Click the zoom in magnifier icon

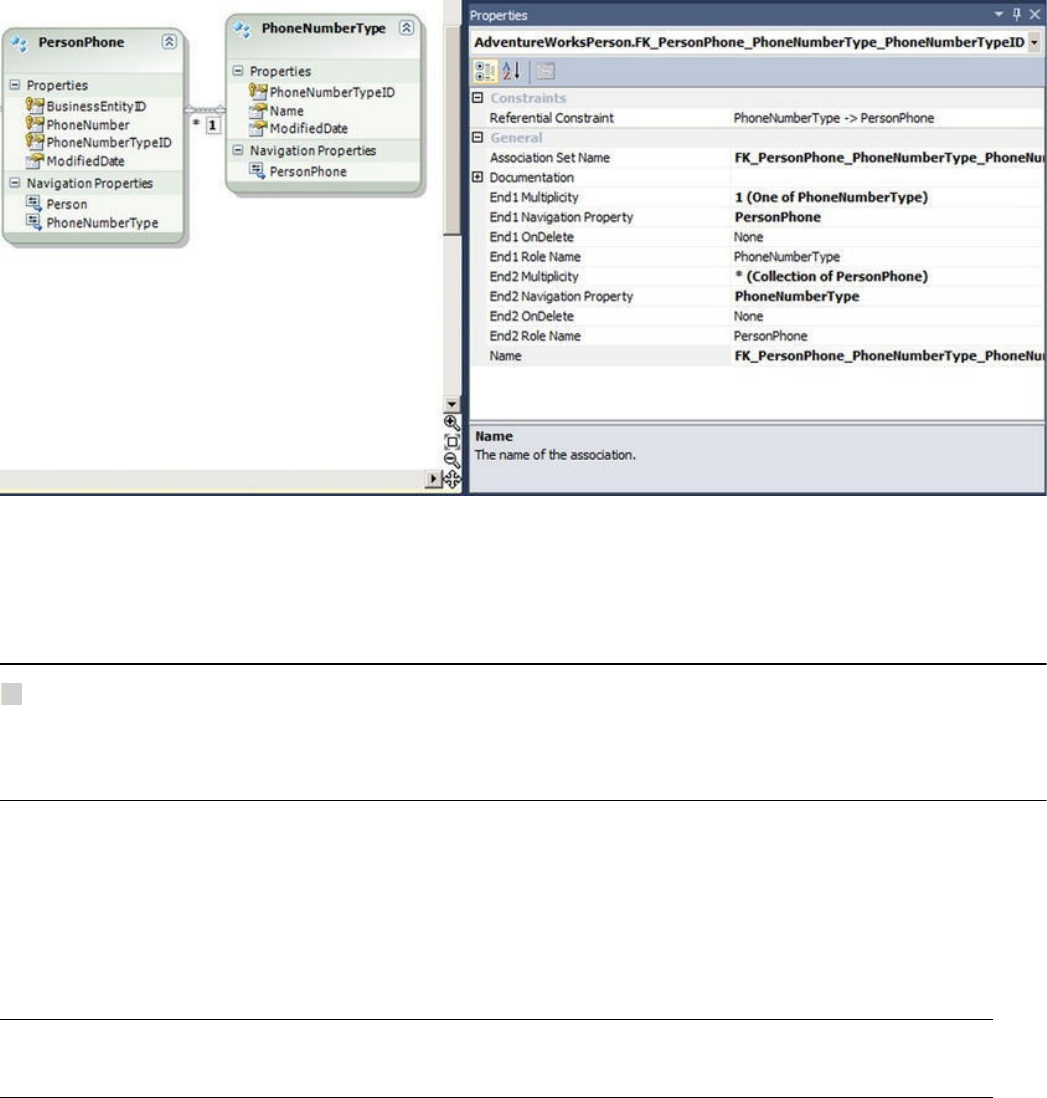(452, 422)
